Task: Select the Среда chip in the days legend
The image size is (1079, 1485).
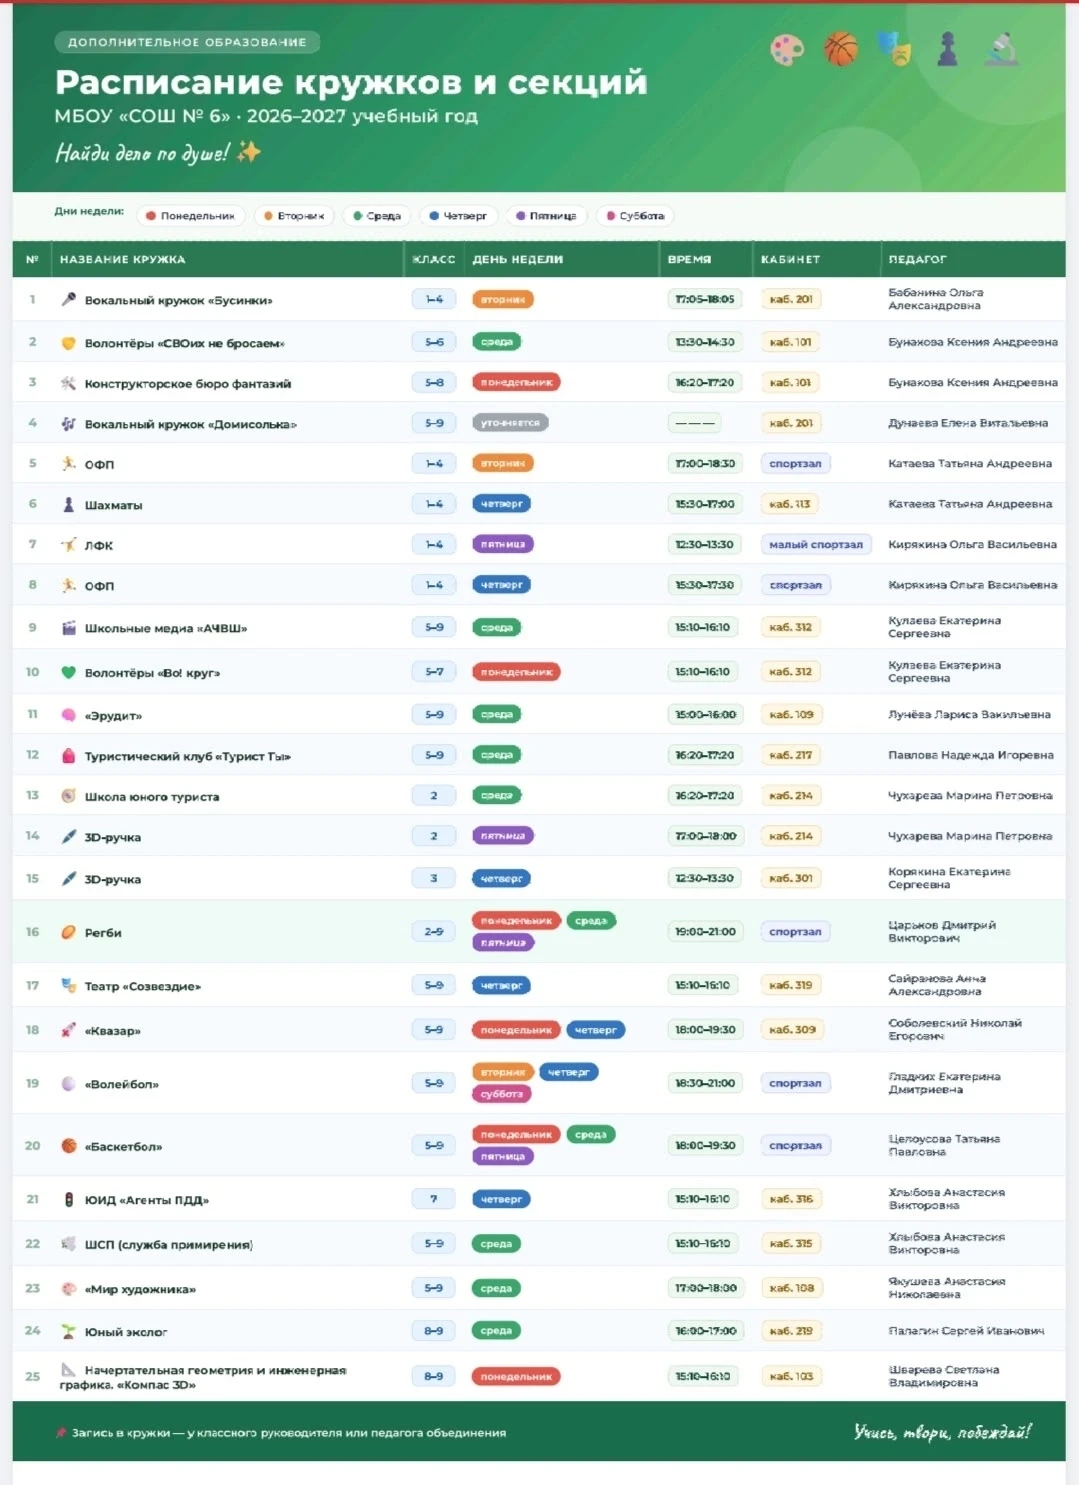Action: tap(376, 216)
